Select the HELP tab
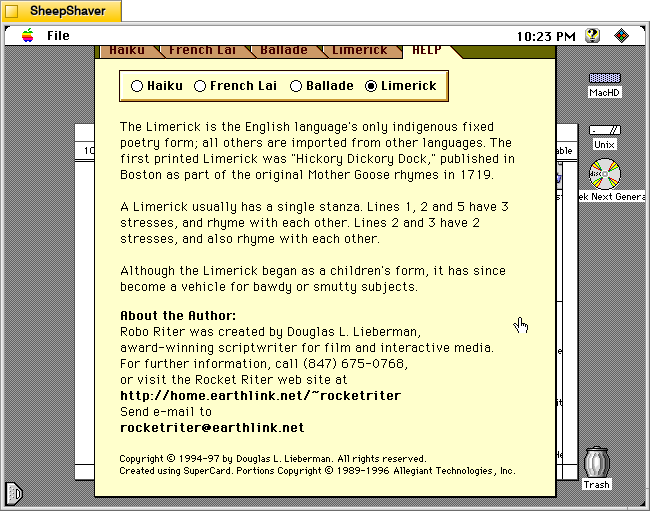The image size is (650, 511). coord(428,51)
